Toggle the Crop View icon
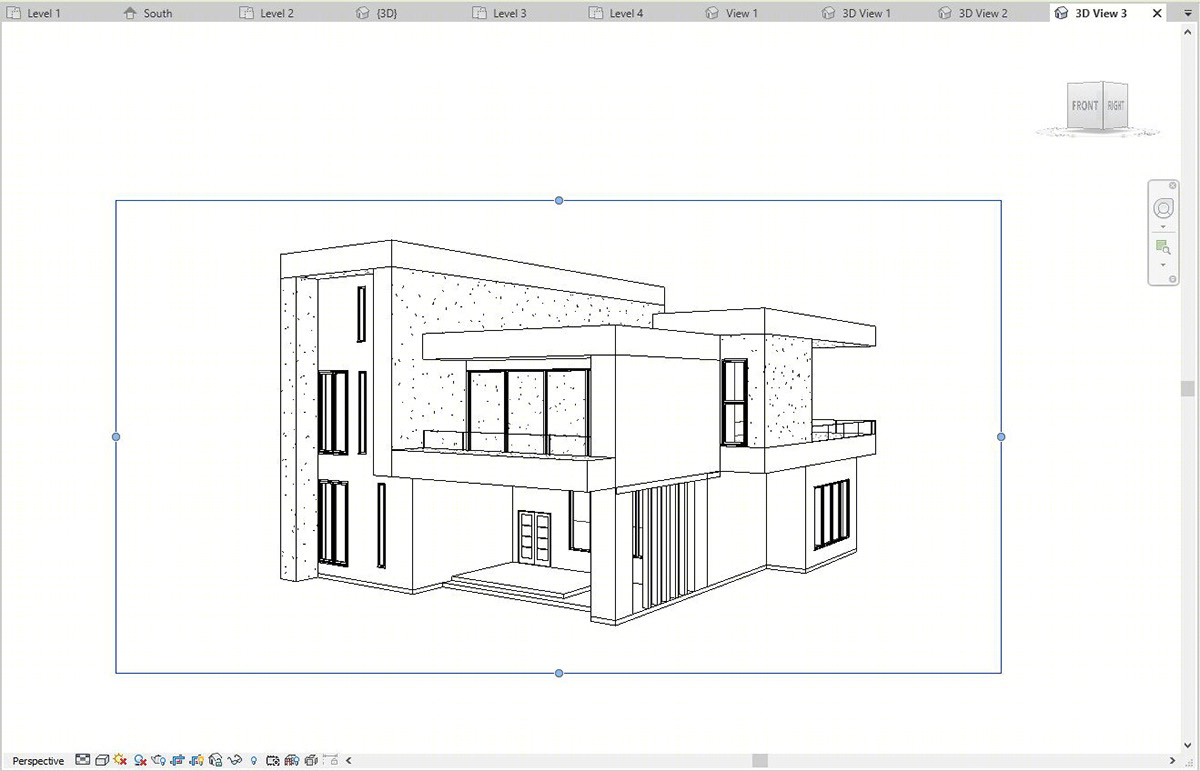Screen dimensions: 1200x771 pyautogui.click(x=177, y=761)
